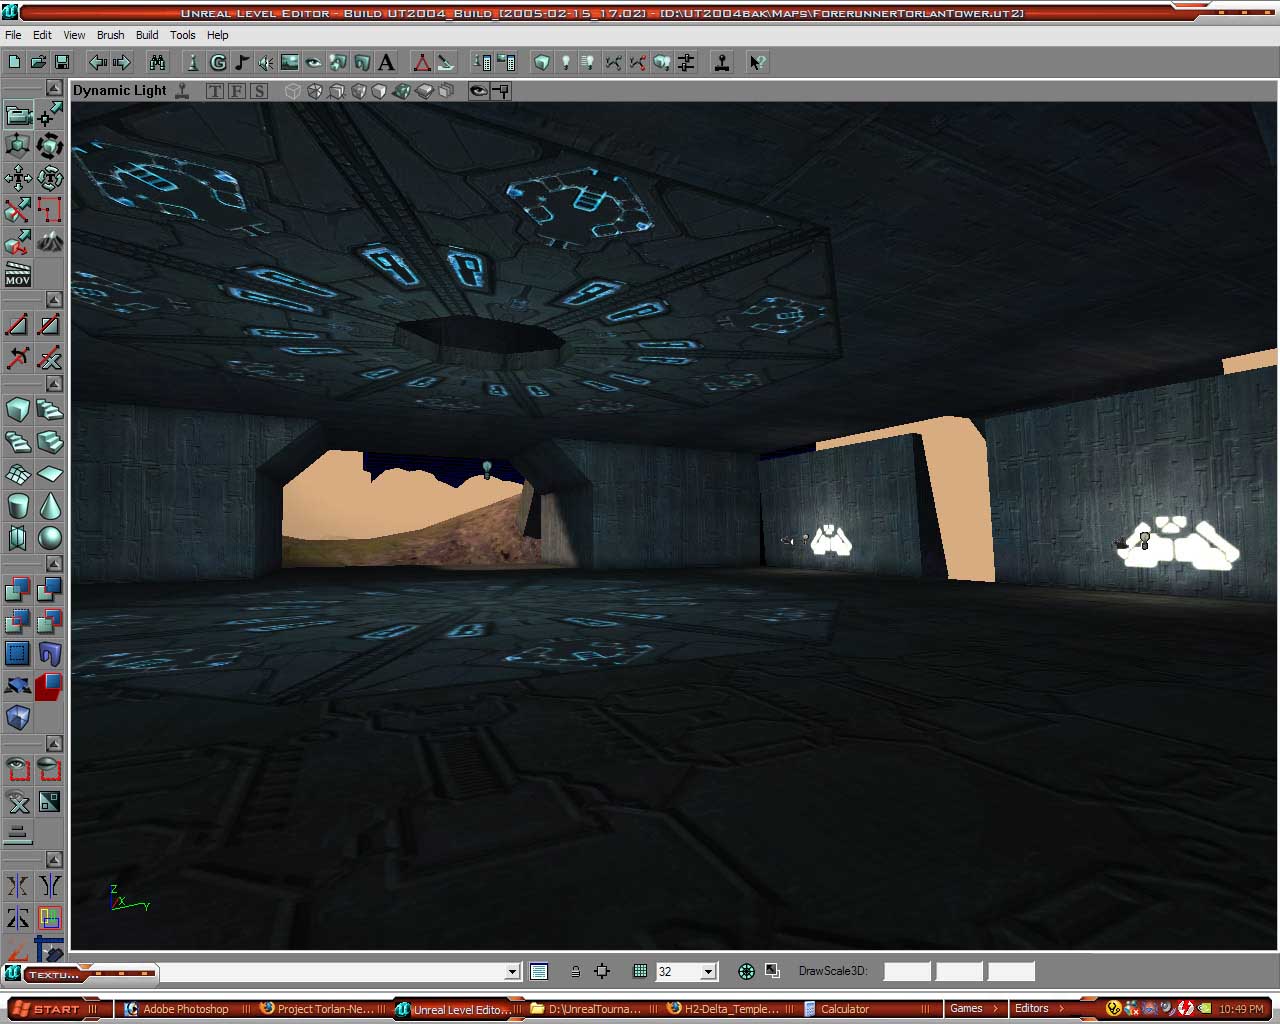This screenshot has width=1280, height=1024.
Task: Open the Actor class browser chess pawn icon
Action: coord(194,62)
